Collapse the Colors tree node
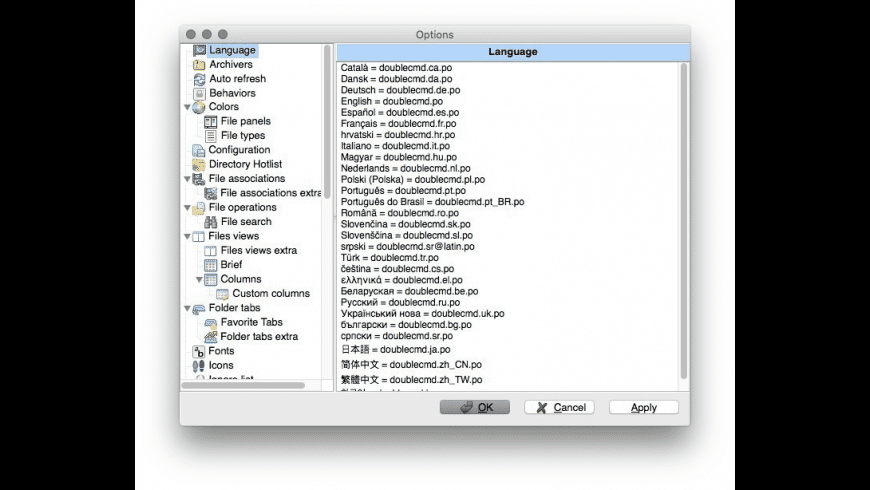870x490 pixels. coord(188,107)
